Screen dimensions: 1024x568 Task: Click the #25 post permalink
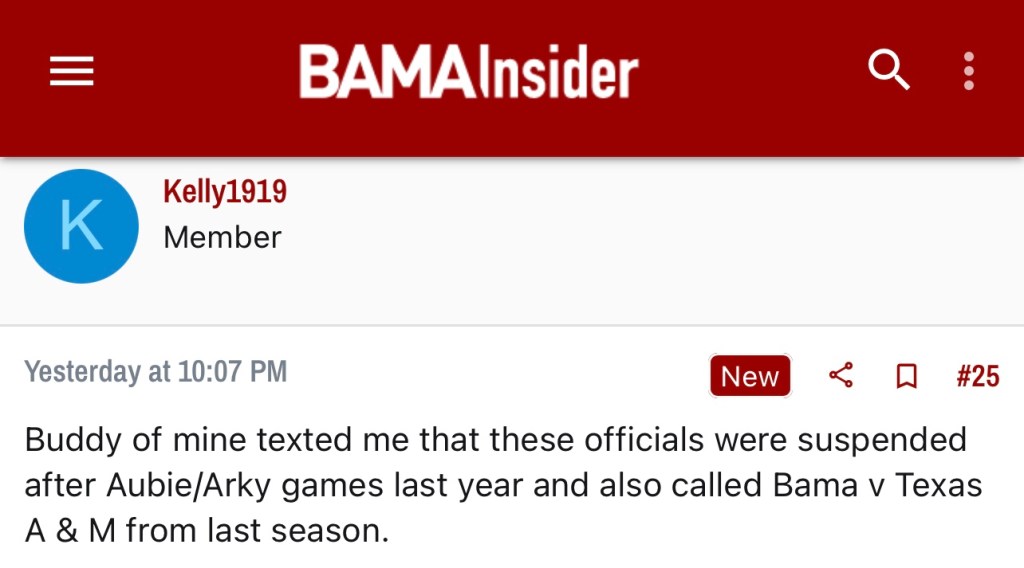[977, 376]
